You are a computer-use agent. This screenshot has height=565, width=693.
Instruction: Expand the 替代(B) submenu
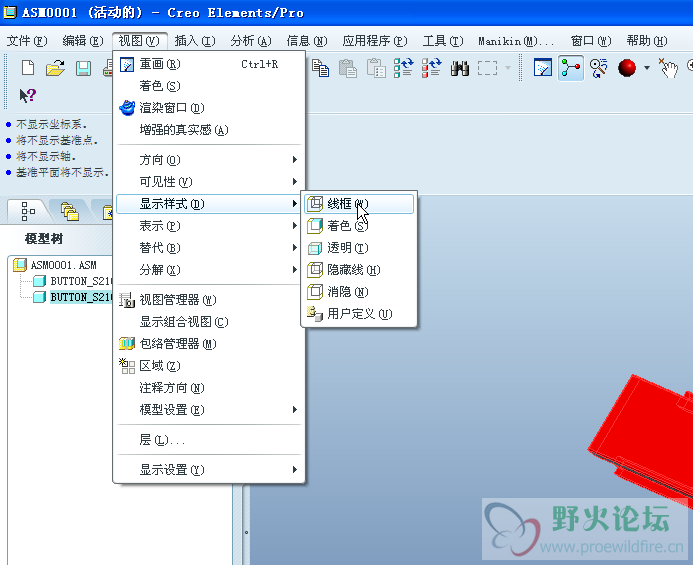click(209, 248)
